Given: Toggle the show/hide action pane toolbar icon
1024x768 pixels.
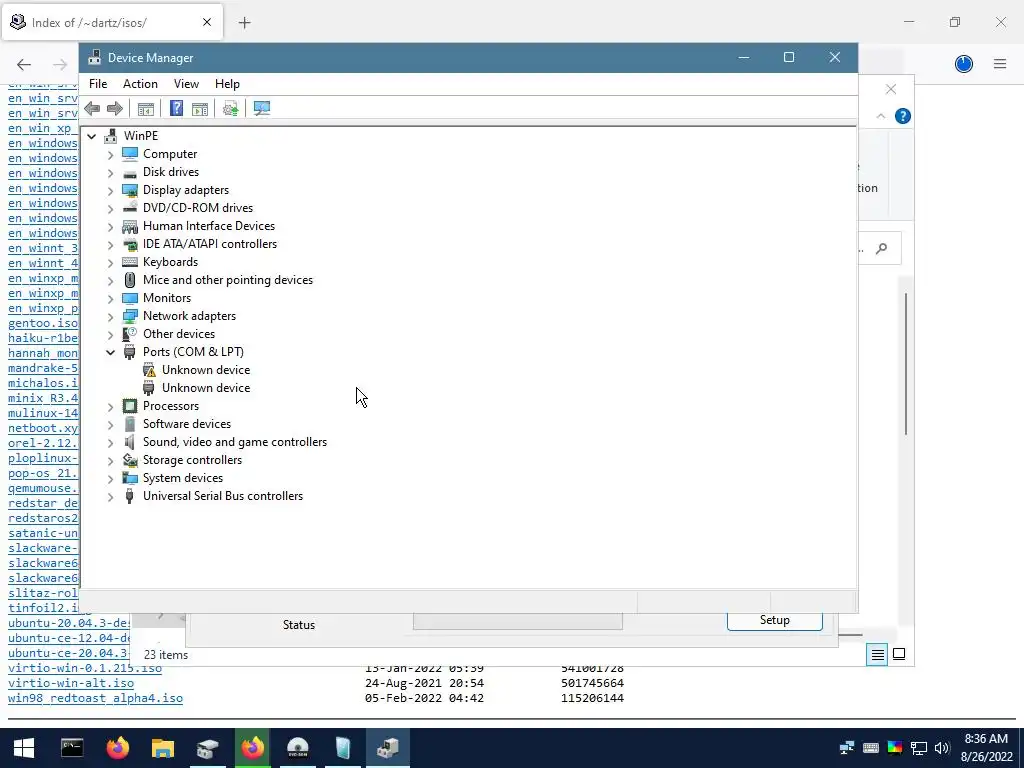Looking at the screenshot, I should tap(200, 108).
